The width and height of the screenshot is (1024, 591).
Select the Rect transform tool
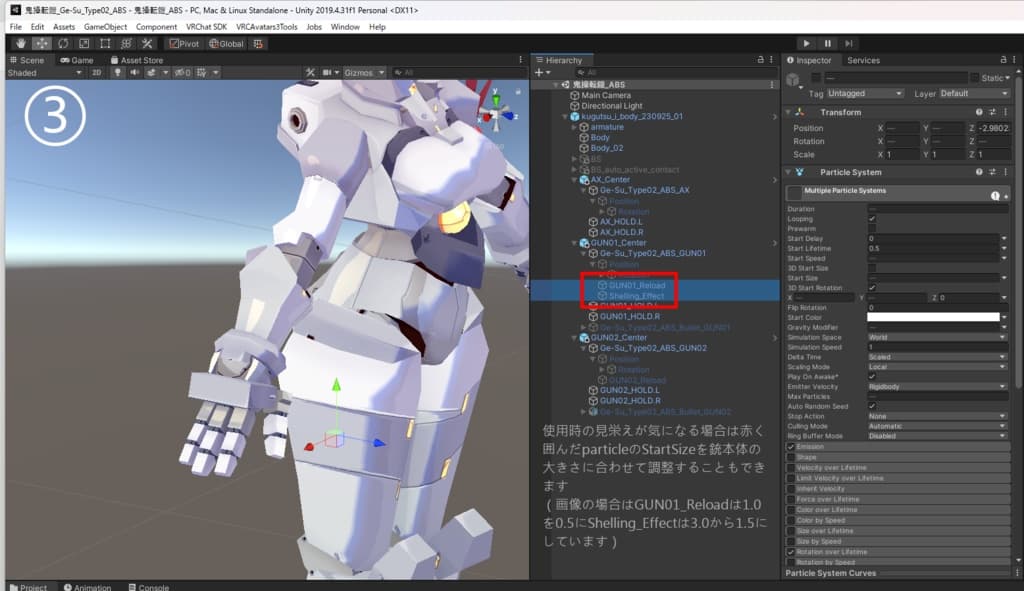[104, 43]
